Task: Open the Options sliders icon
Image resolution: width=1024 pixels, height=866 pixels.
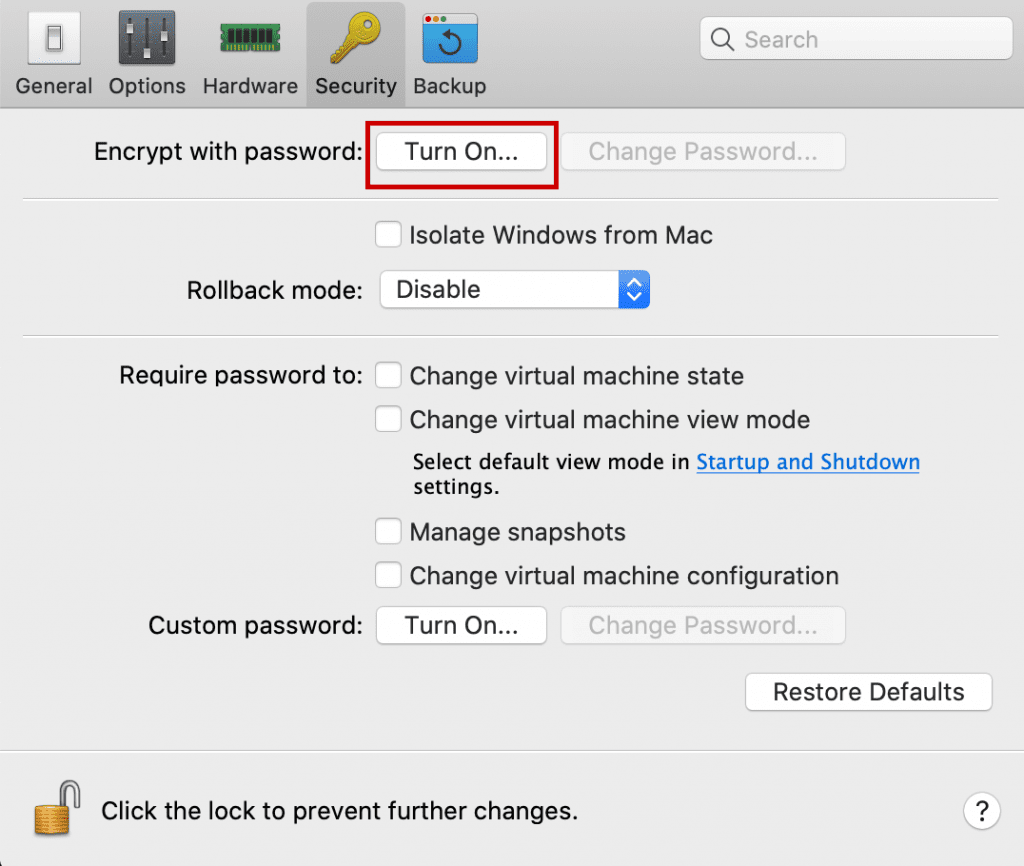Action: (147, 38)
